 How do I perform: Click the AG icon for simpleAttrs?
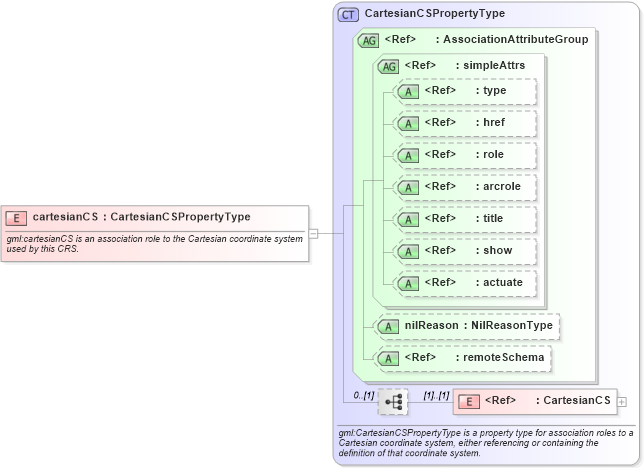[x=388, y=67]
